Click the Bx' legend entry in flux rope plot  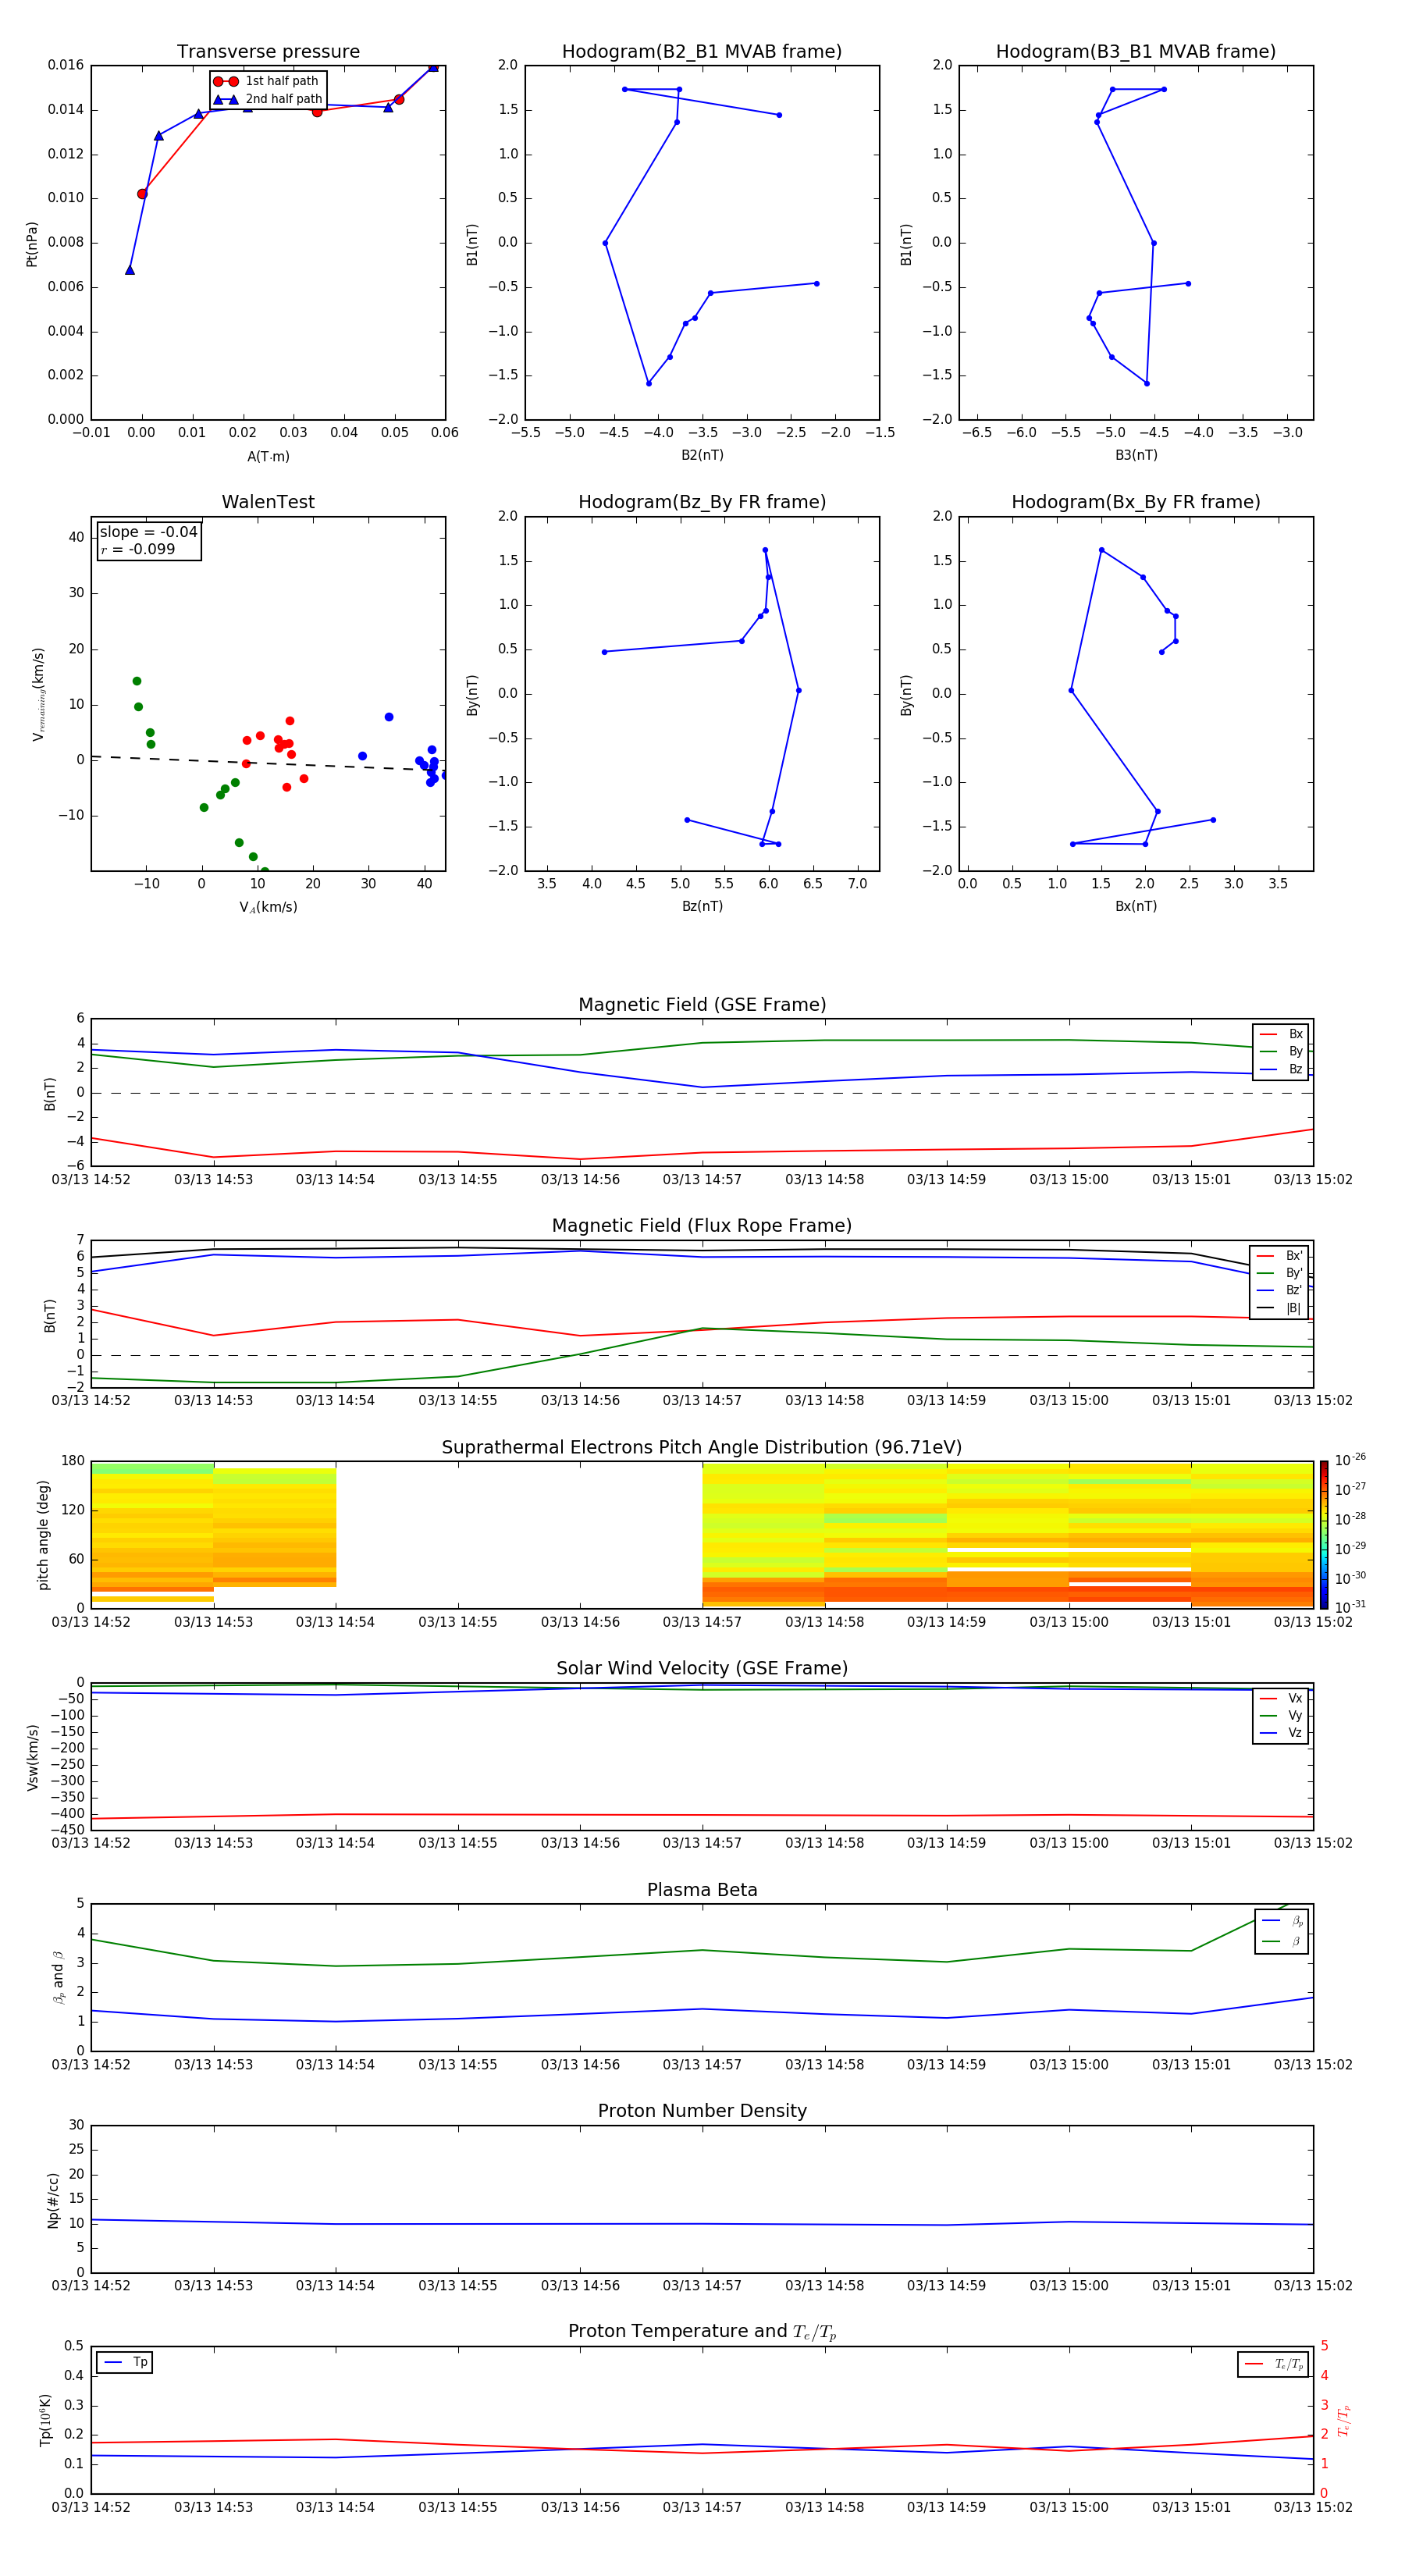click(x=1279, y=1256)
